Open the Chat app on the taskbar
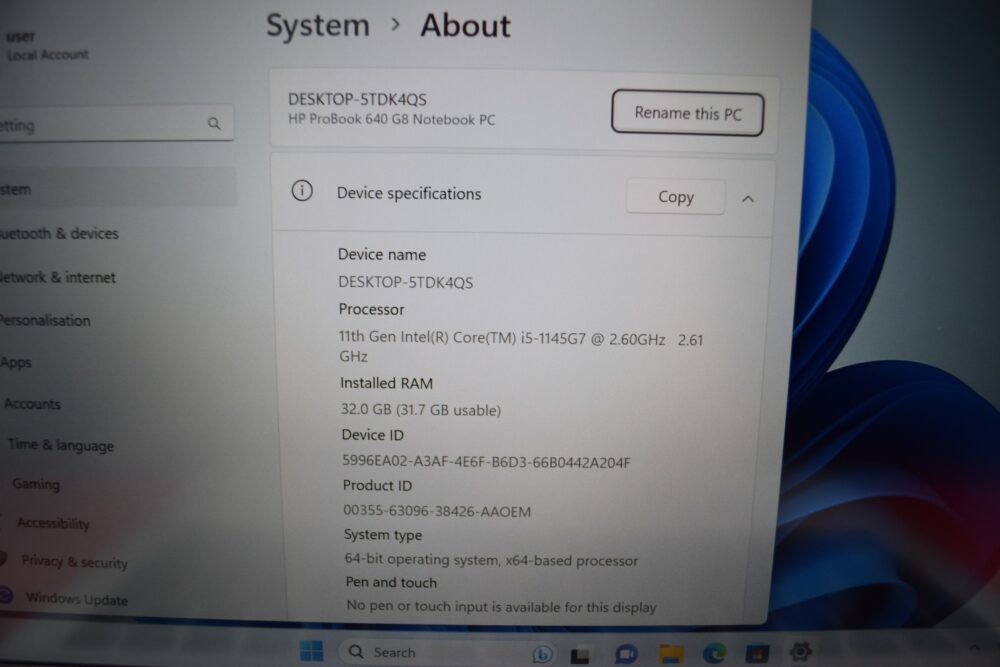 coord(626,654)
